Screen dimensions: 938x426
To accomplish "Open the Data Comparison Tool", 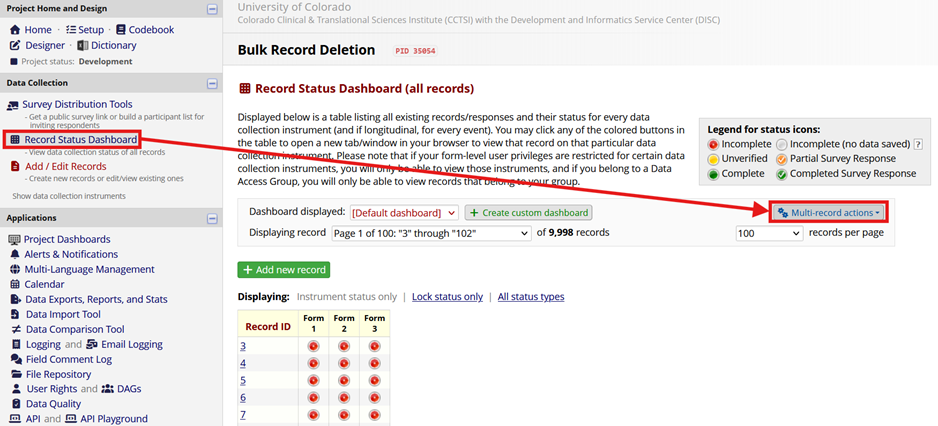I will point(75,329).
